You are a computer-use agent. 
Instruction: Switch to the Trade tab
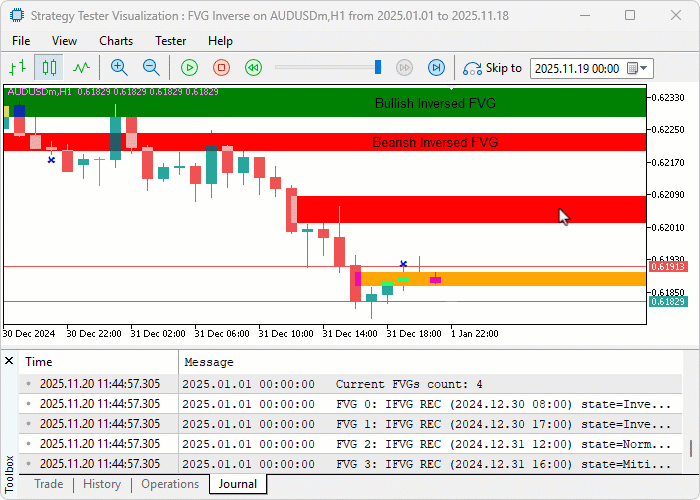point(49,484)
